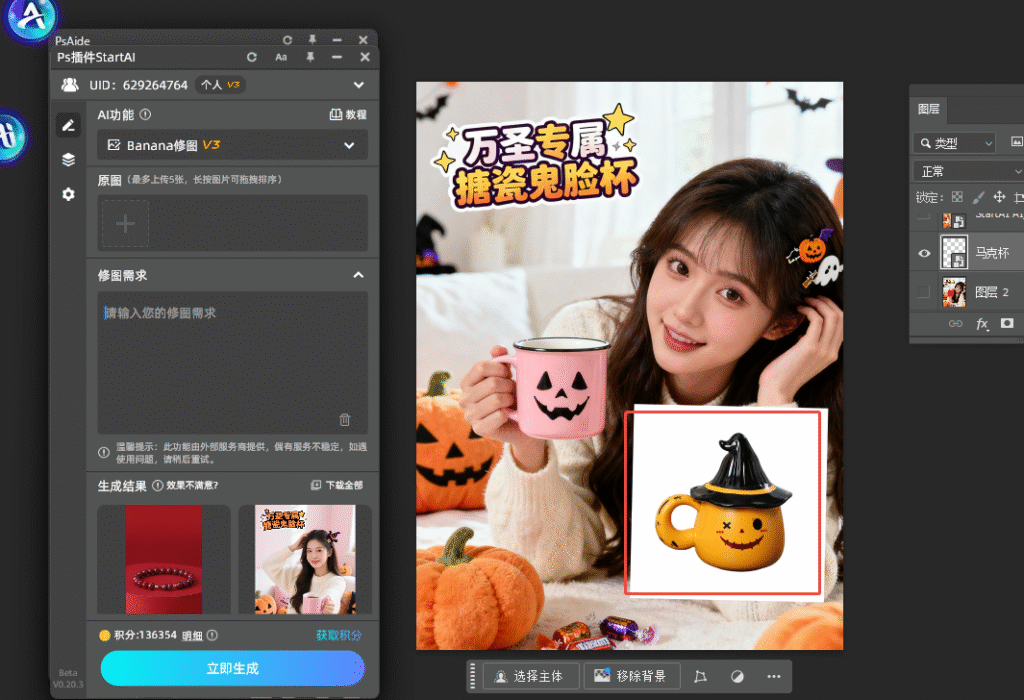Show the 图层 2 layer via its visibility box

[x=924, y=292]
